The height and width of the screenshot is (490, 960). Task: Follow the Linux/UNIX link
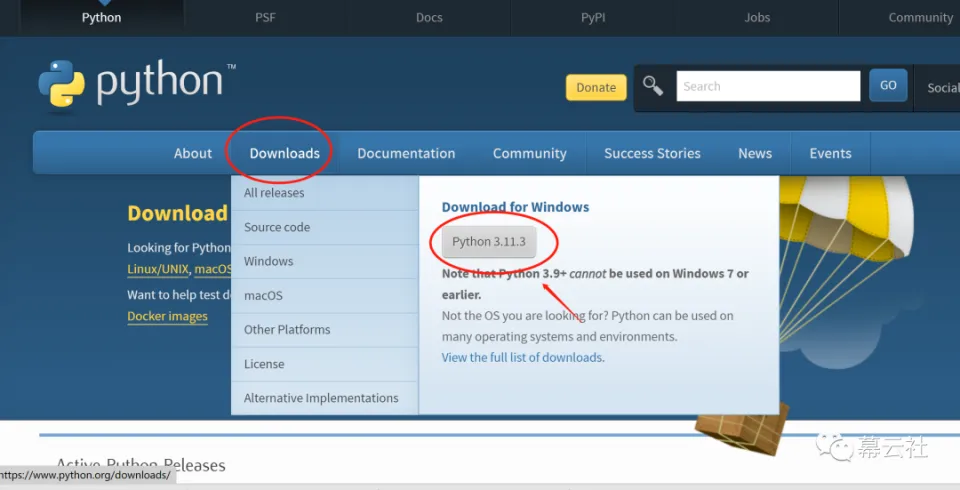[x=158, y=270]
